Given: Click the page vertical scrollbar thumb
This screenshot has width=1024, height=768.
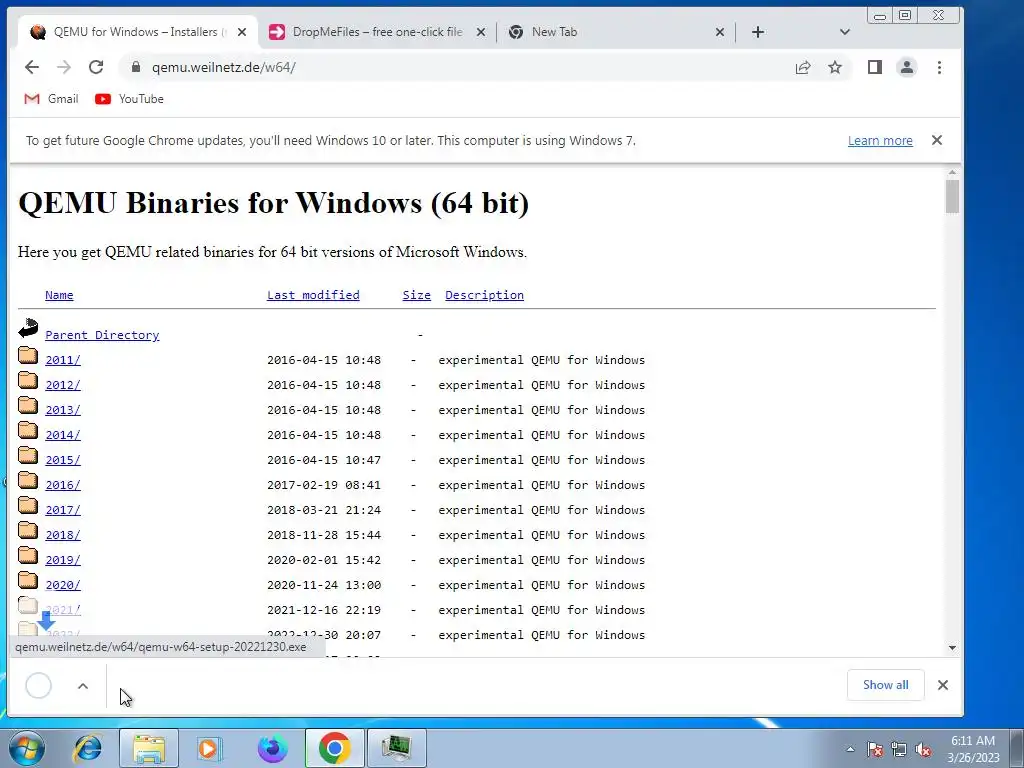Looking at the screenshot, I should [x=952, y=196].
